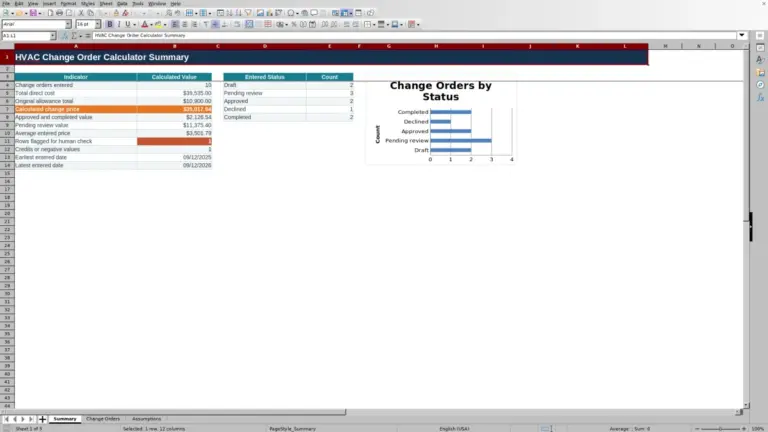Click the Sort Descending icon
768x432 pixels.
pyautogui.click(x=239, y=13)
